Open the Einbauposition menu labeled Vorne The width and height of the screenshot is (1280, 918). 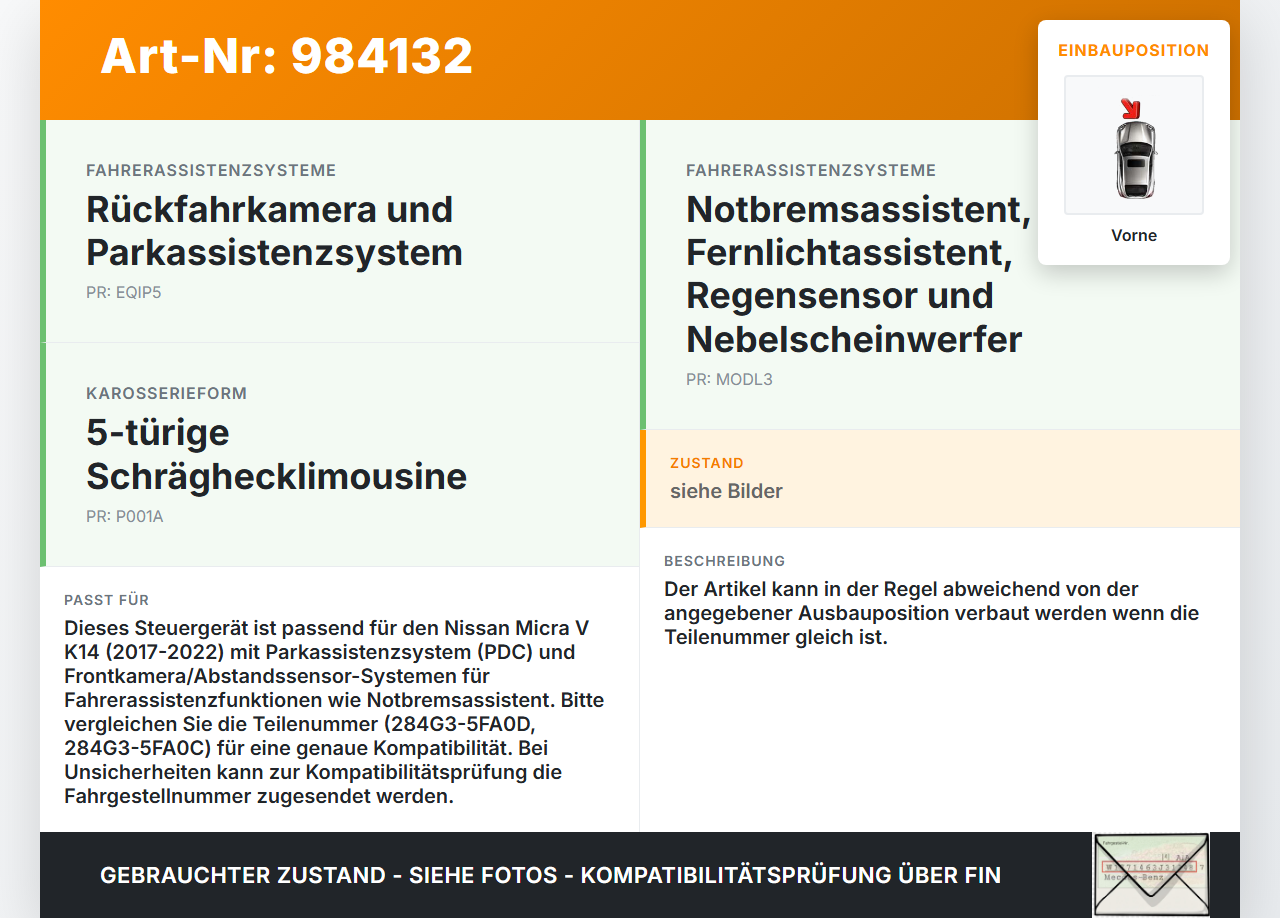coord(1133,235)
